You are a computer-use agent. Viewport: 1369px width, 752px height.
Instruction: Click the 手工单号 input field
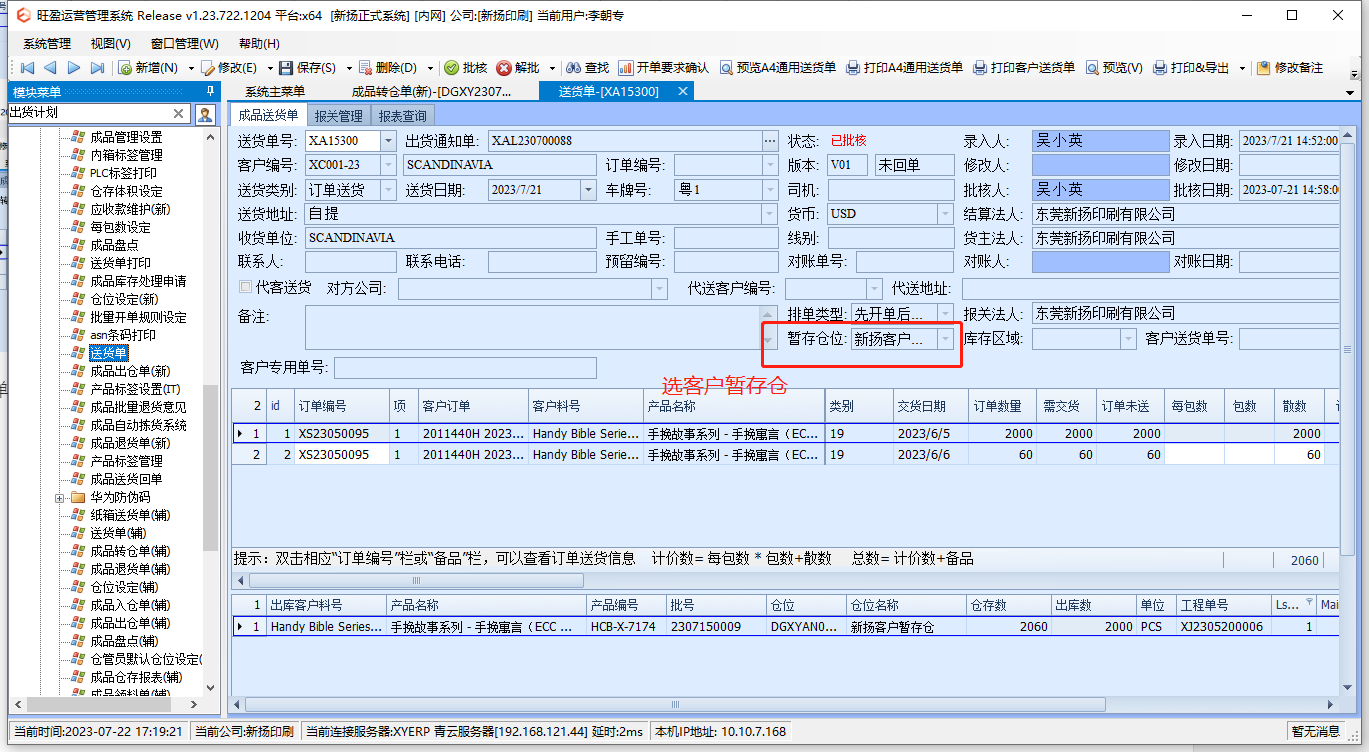726,238
